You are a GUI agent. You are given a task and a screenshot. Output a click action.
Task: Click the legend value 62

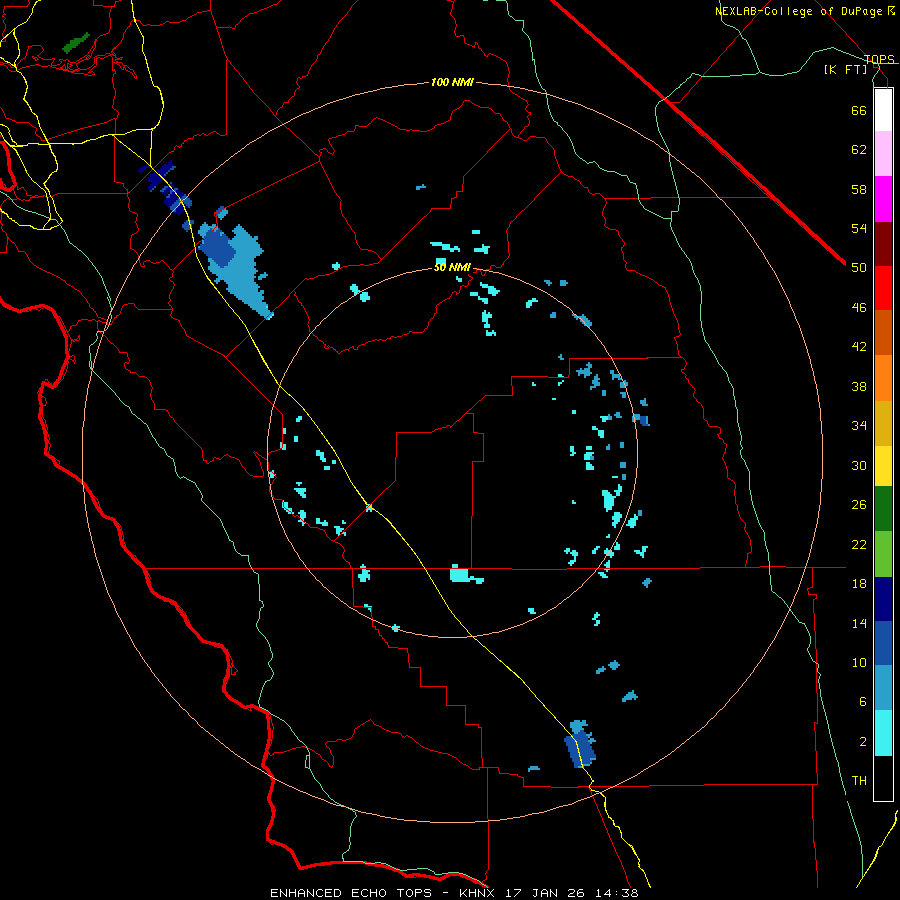859,150
